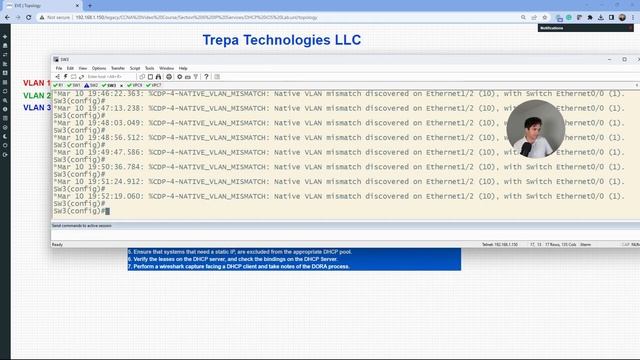The image size is (640, 360).
Task: Switch to the R1 session tab
Action: 58,85
